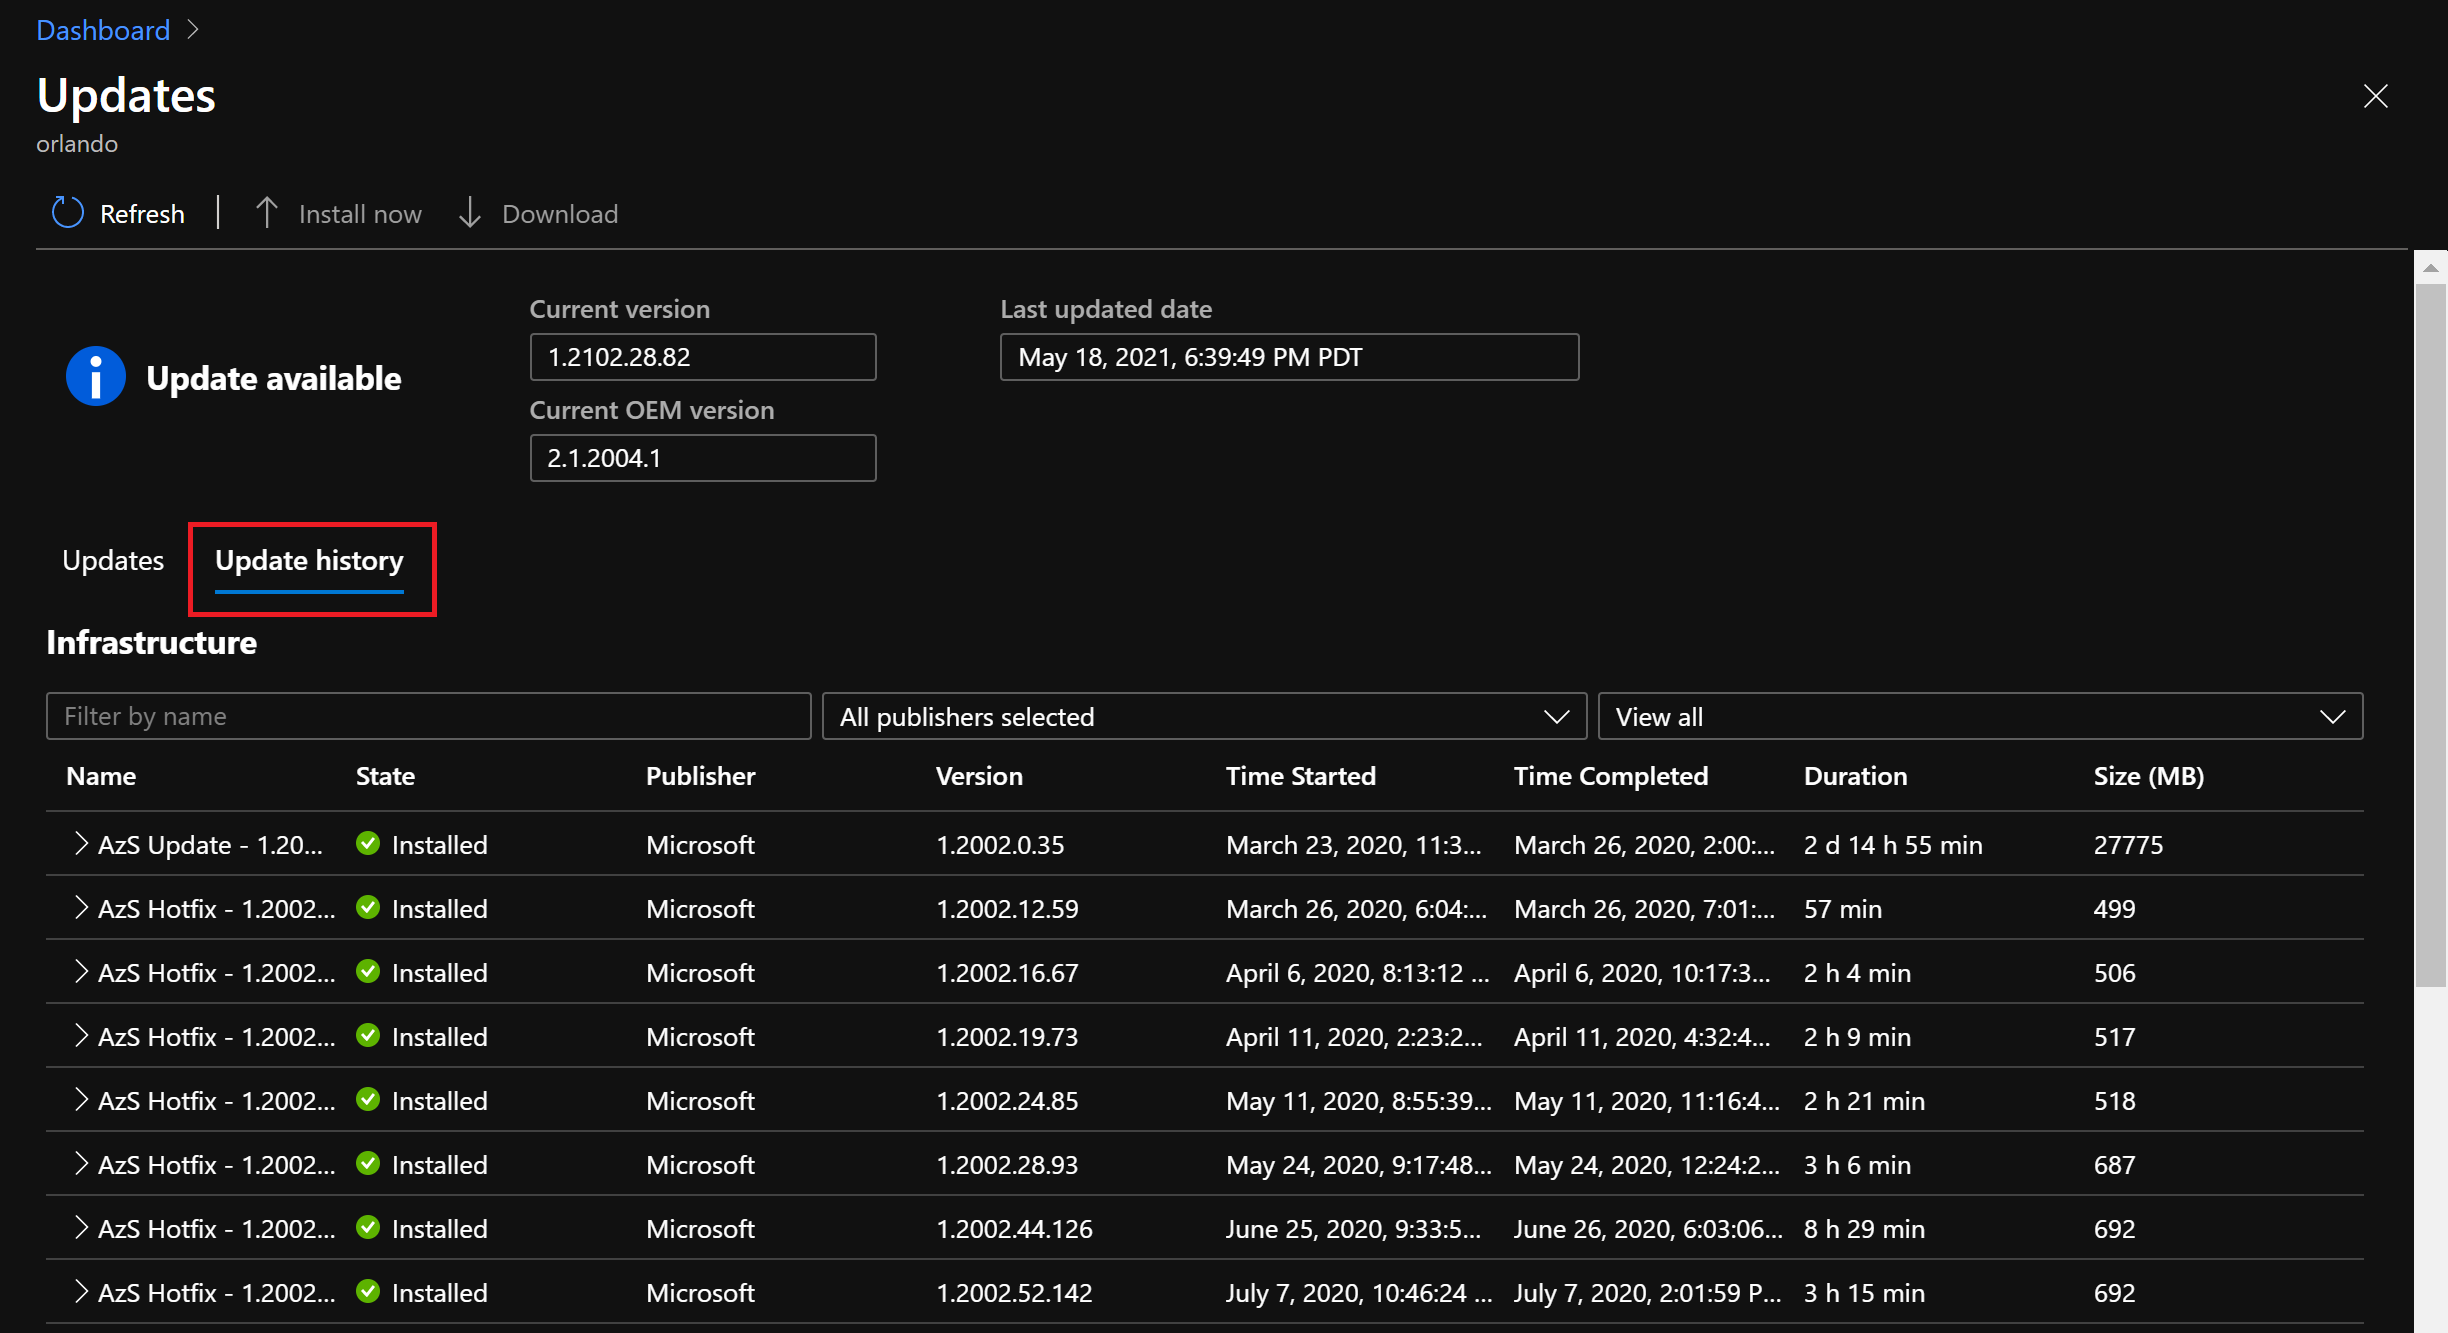The height and width of the screenshot is (1333, 2448).
Task: Click green Installed checkmark for version 1.2002.0.35
Action: coord(368,844)
